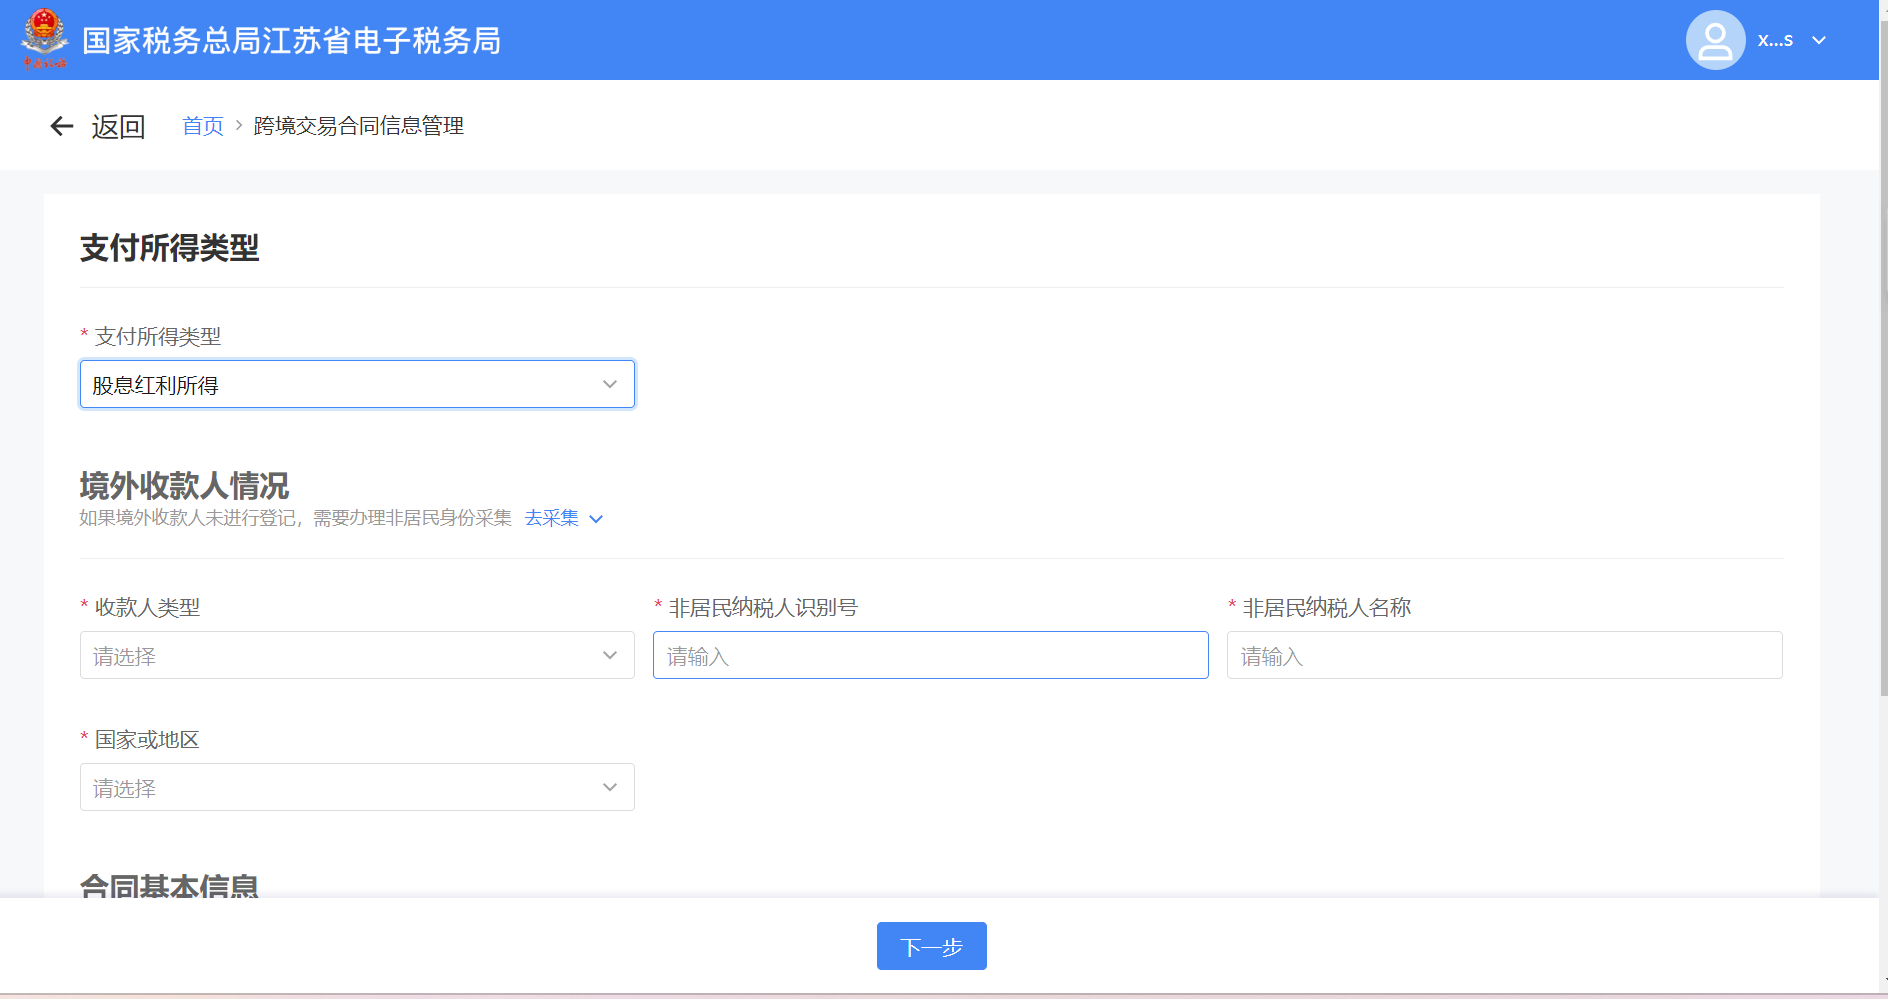1888x999 pixels.
Task: Expand the account menu chevron beside x...s
Action: [x=1819, y=40]
